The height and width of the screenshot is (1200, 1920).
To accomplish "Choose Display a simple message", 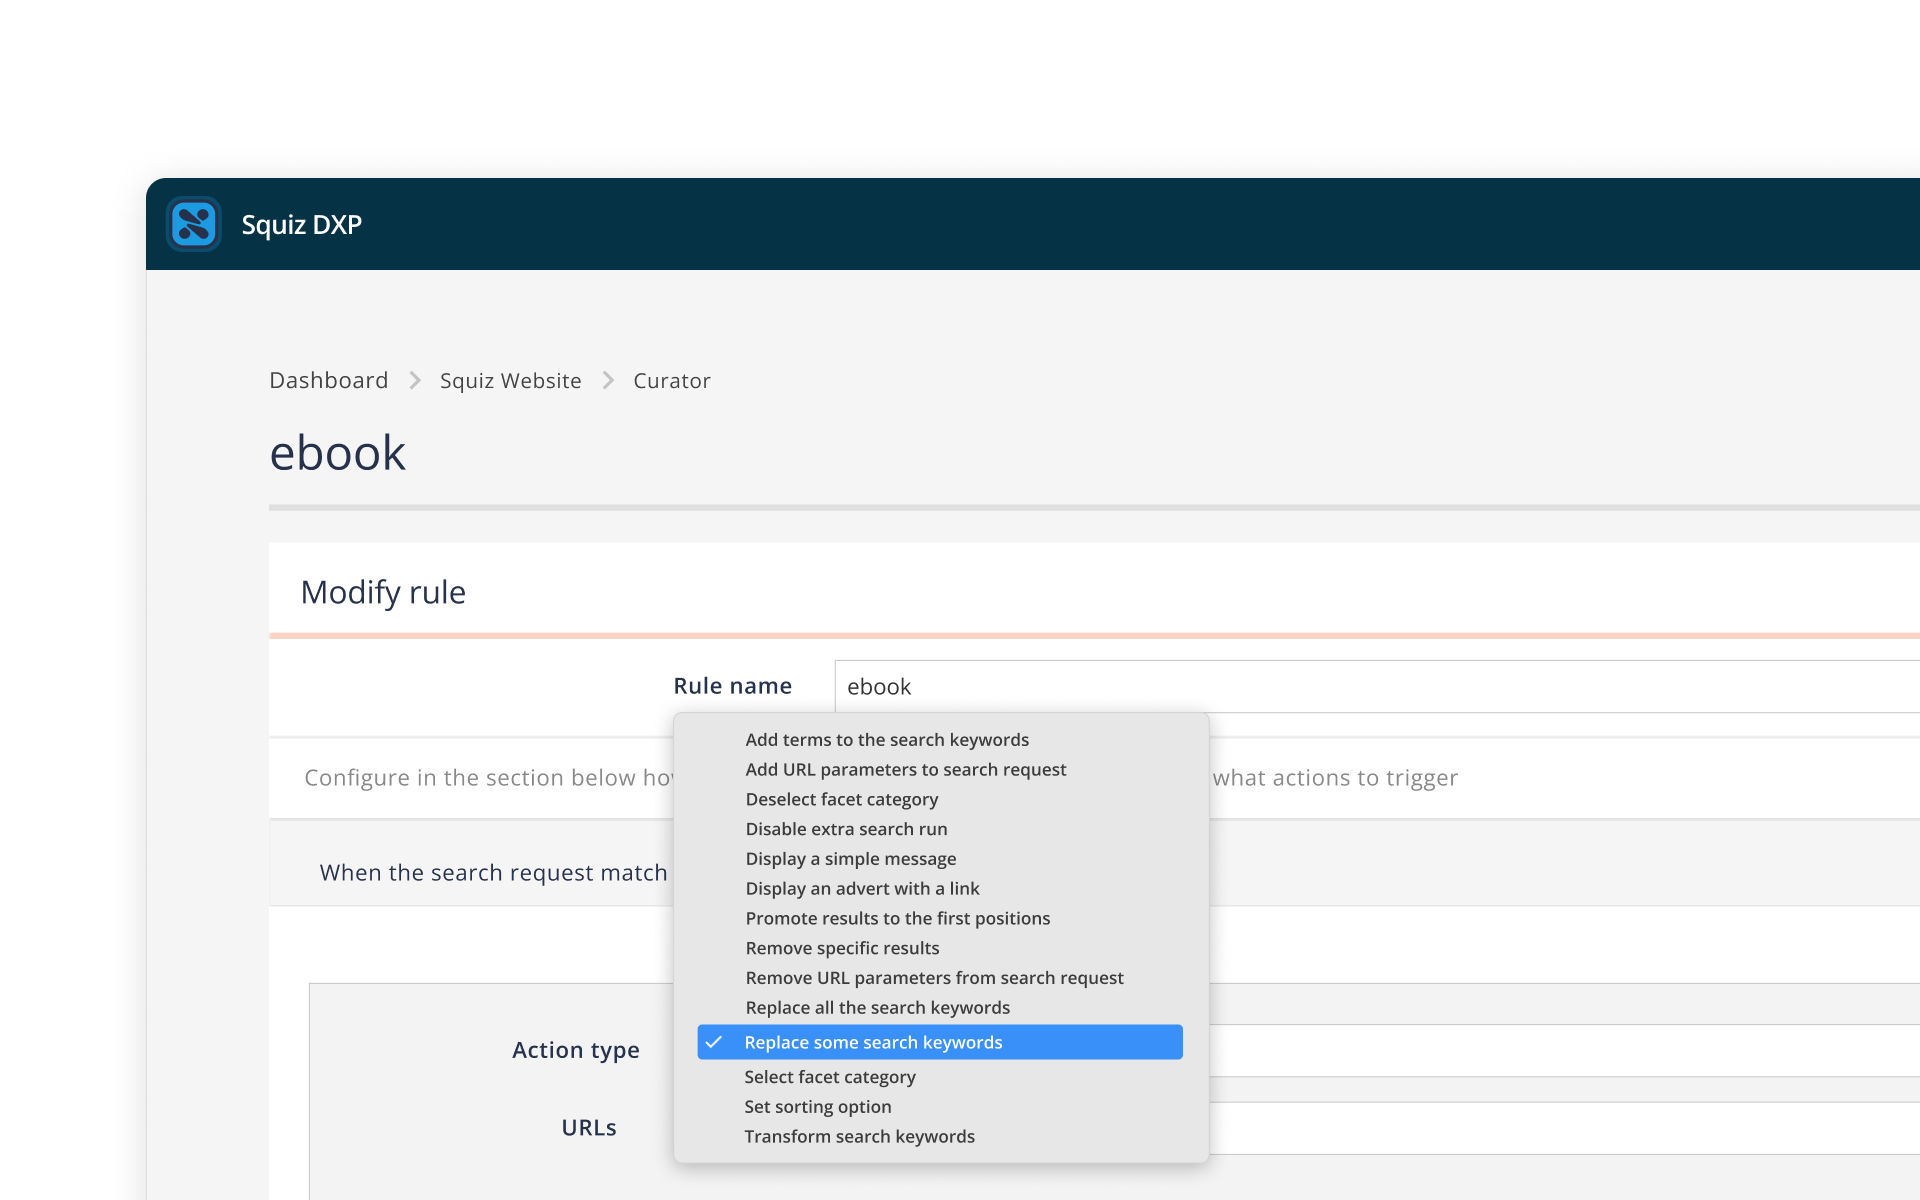I will click(850, 859).
